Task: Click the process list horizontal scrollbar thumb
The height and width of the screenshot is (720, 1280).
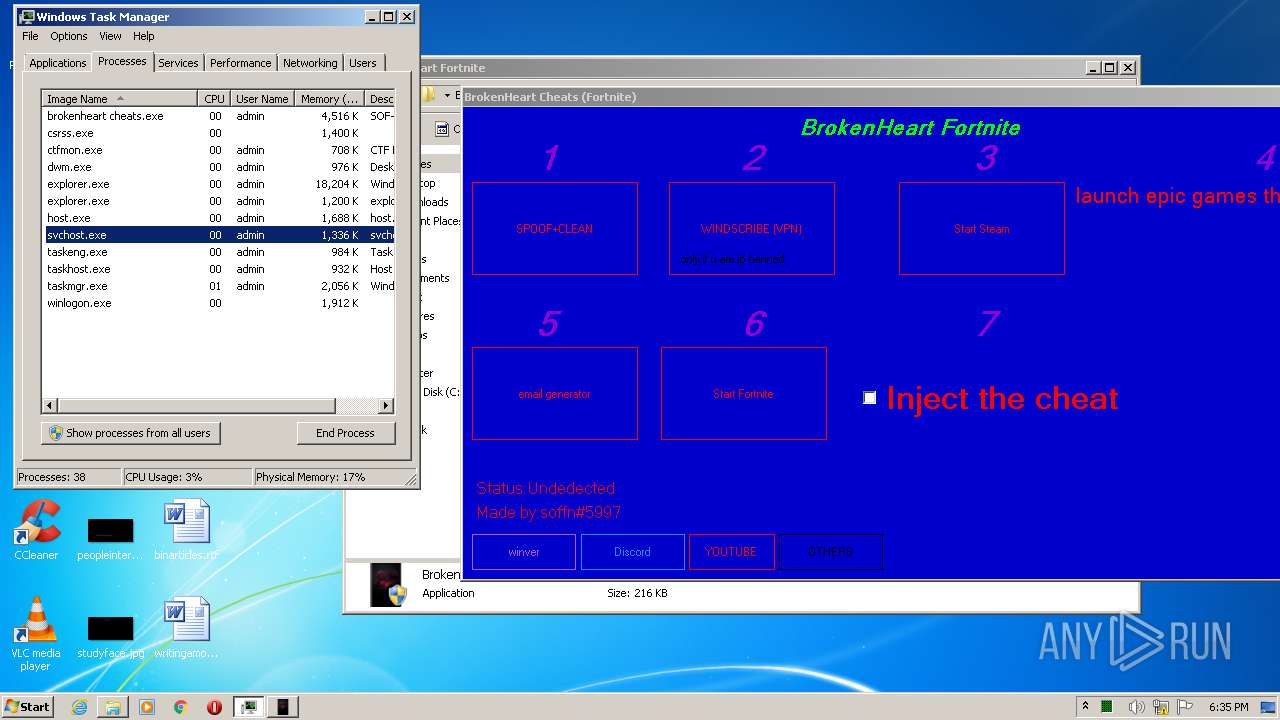Action: point(196,406)
